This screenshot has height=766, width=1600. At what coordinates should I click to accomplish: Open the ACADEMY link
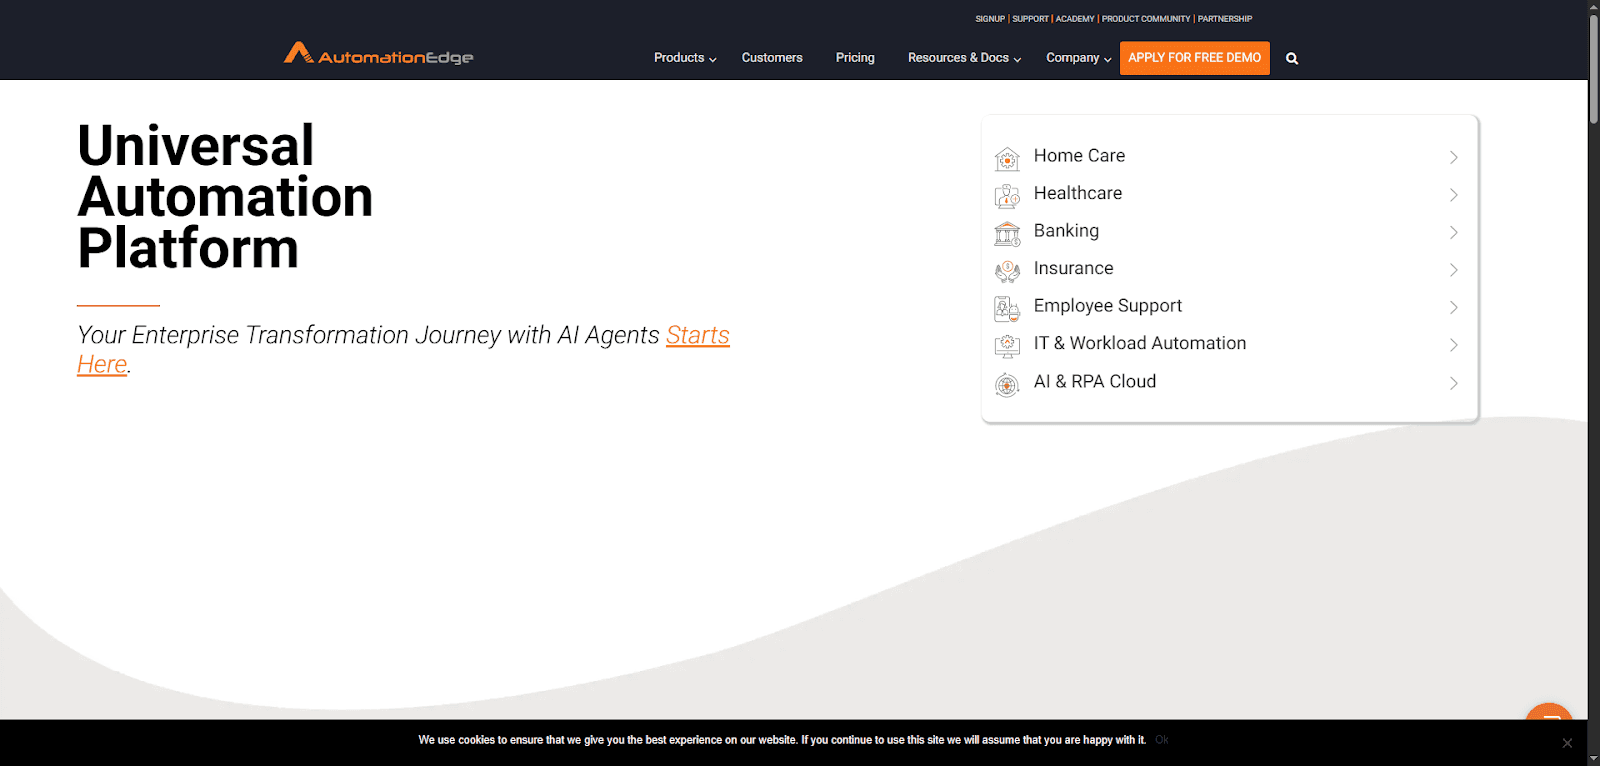point(1075,19)
